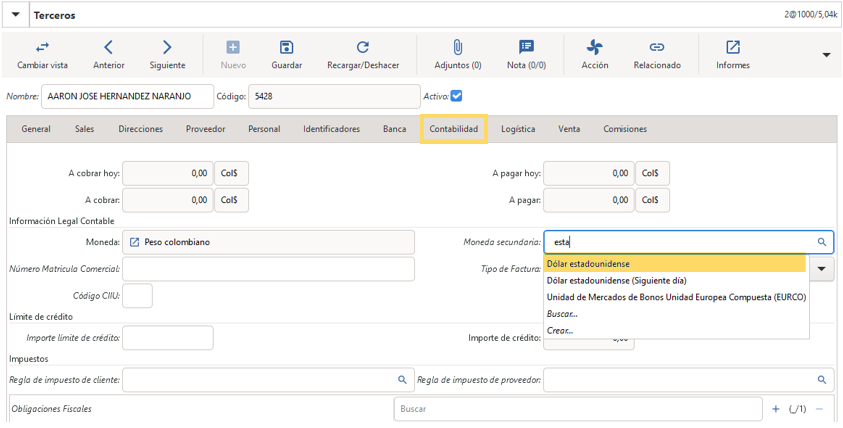Open the Nota (0/0) chat icon
843x428 pixels.
coord(526,48)
